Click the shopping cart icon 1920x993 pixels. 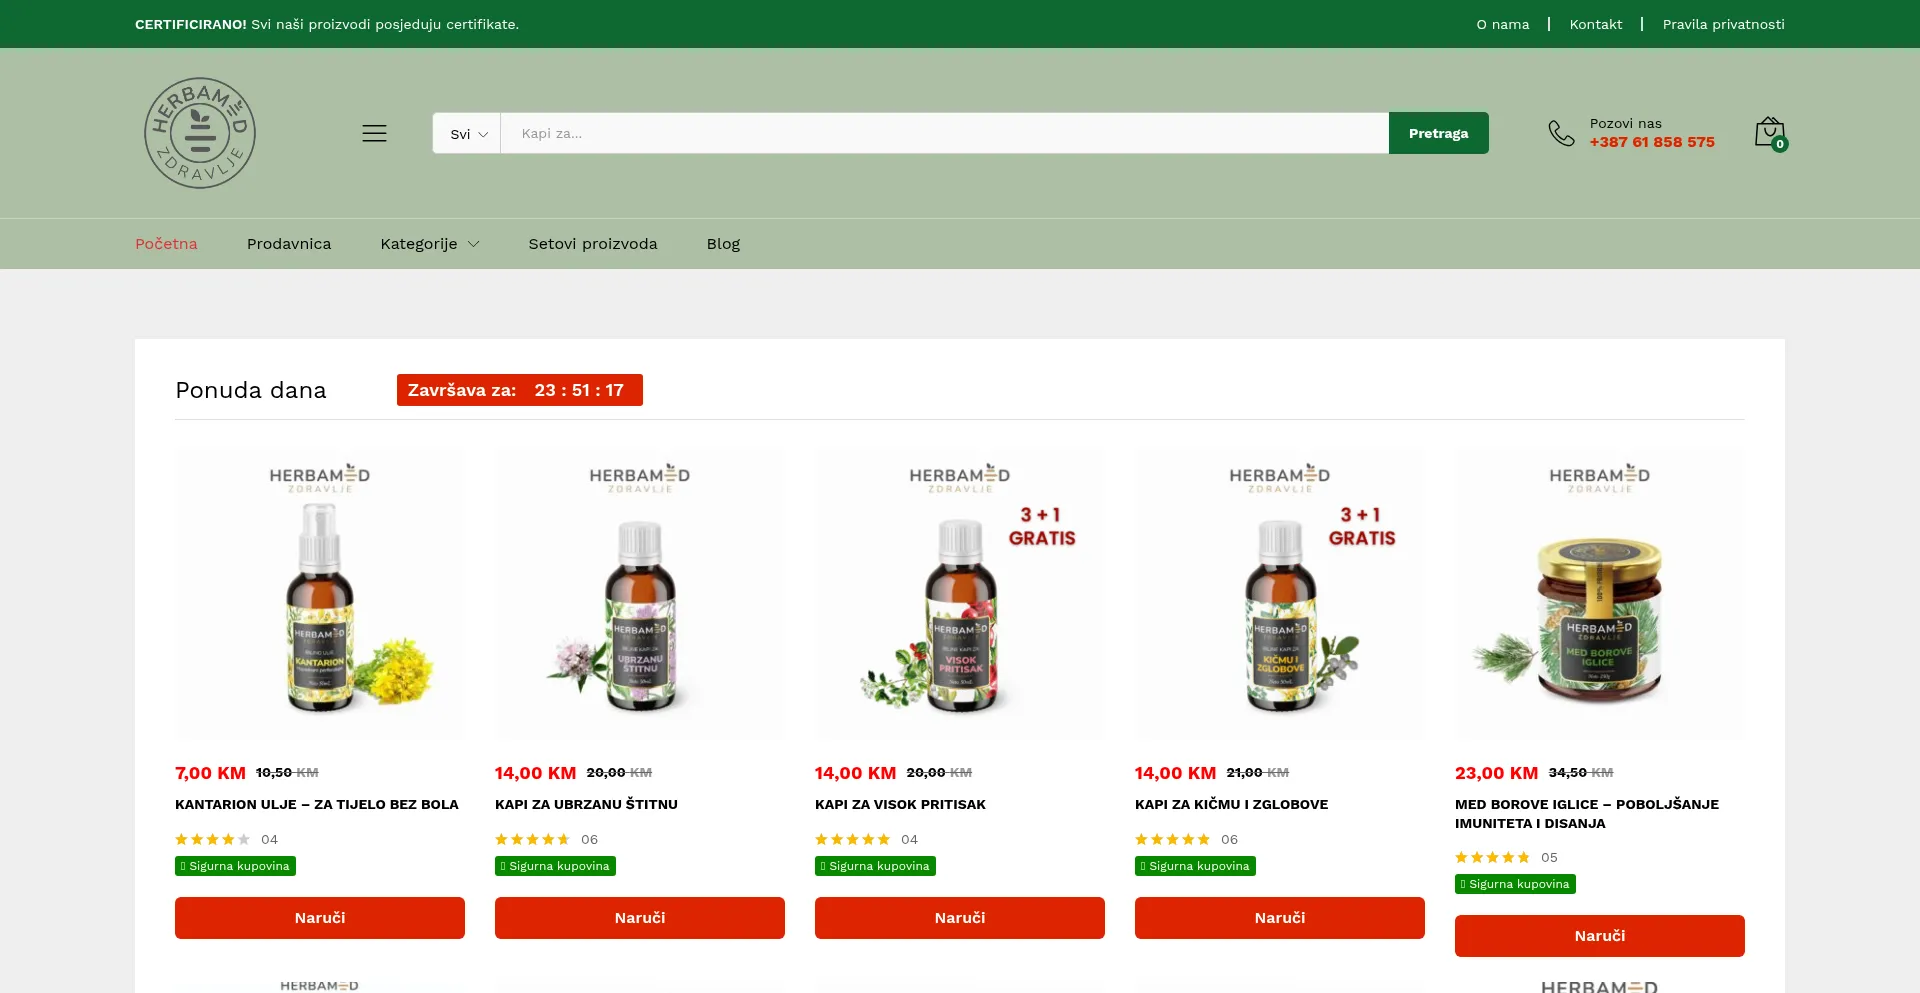[x=1769, y=133]
